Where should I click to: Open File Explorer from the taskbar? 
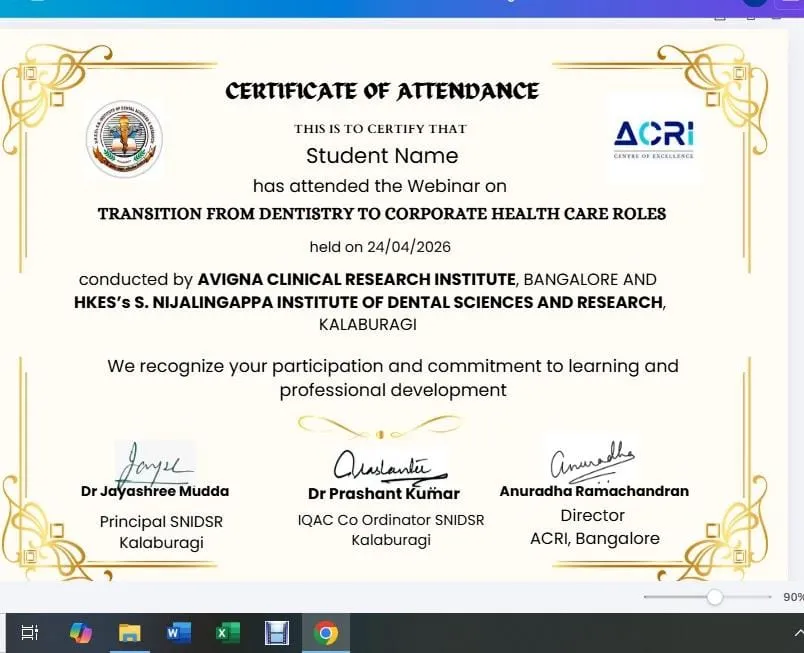click(x=130, y=632)
